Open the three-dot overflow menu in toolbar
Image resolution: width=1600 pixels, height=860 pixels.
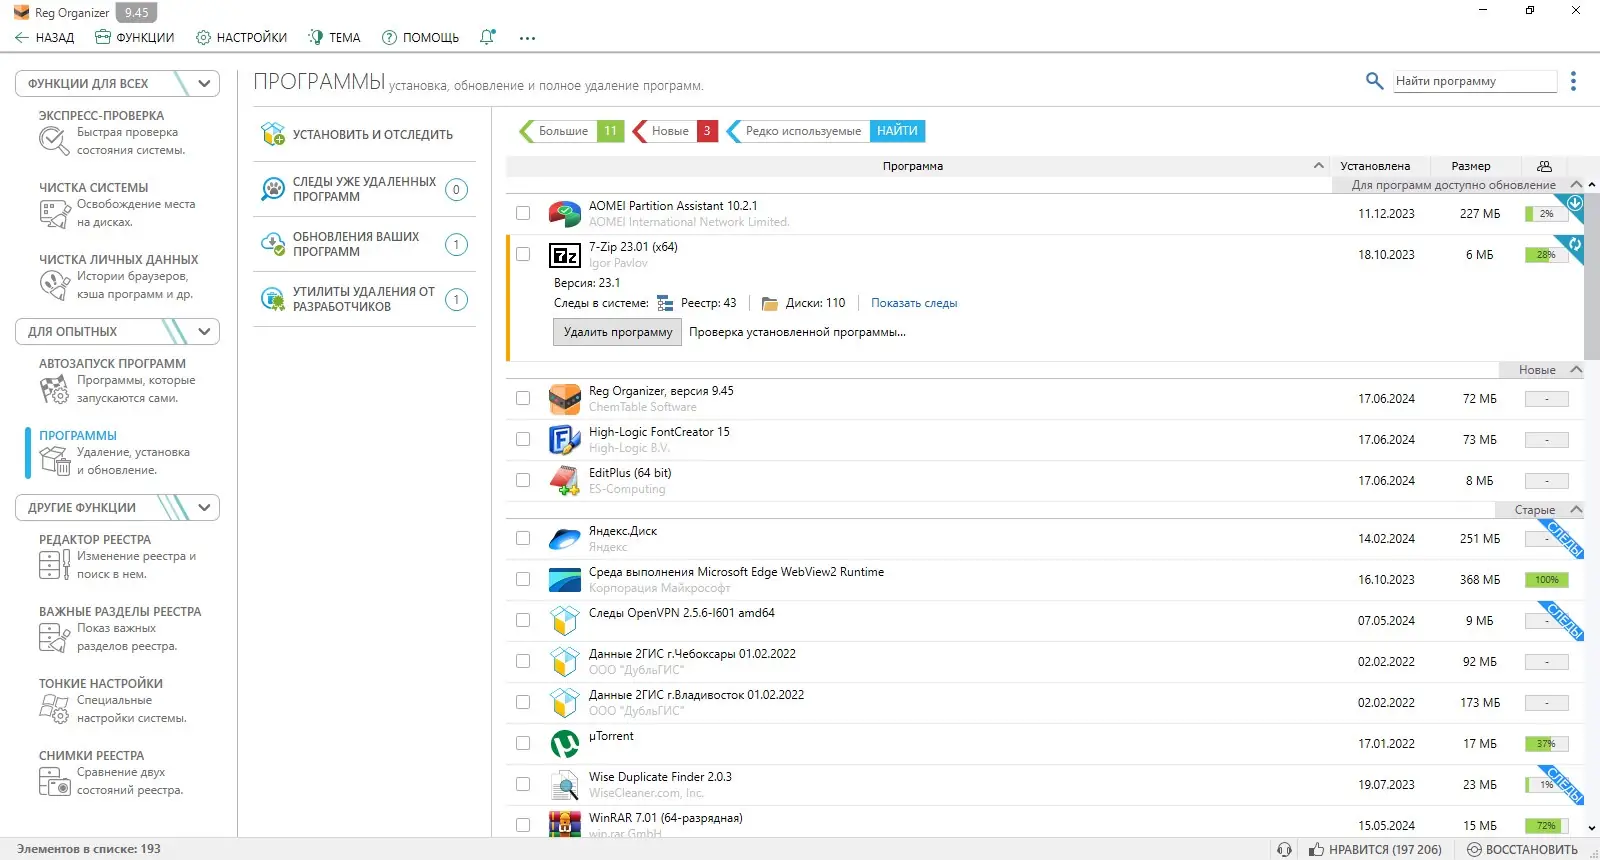point(527,38)
